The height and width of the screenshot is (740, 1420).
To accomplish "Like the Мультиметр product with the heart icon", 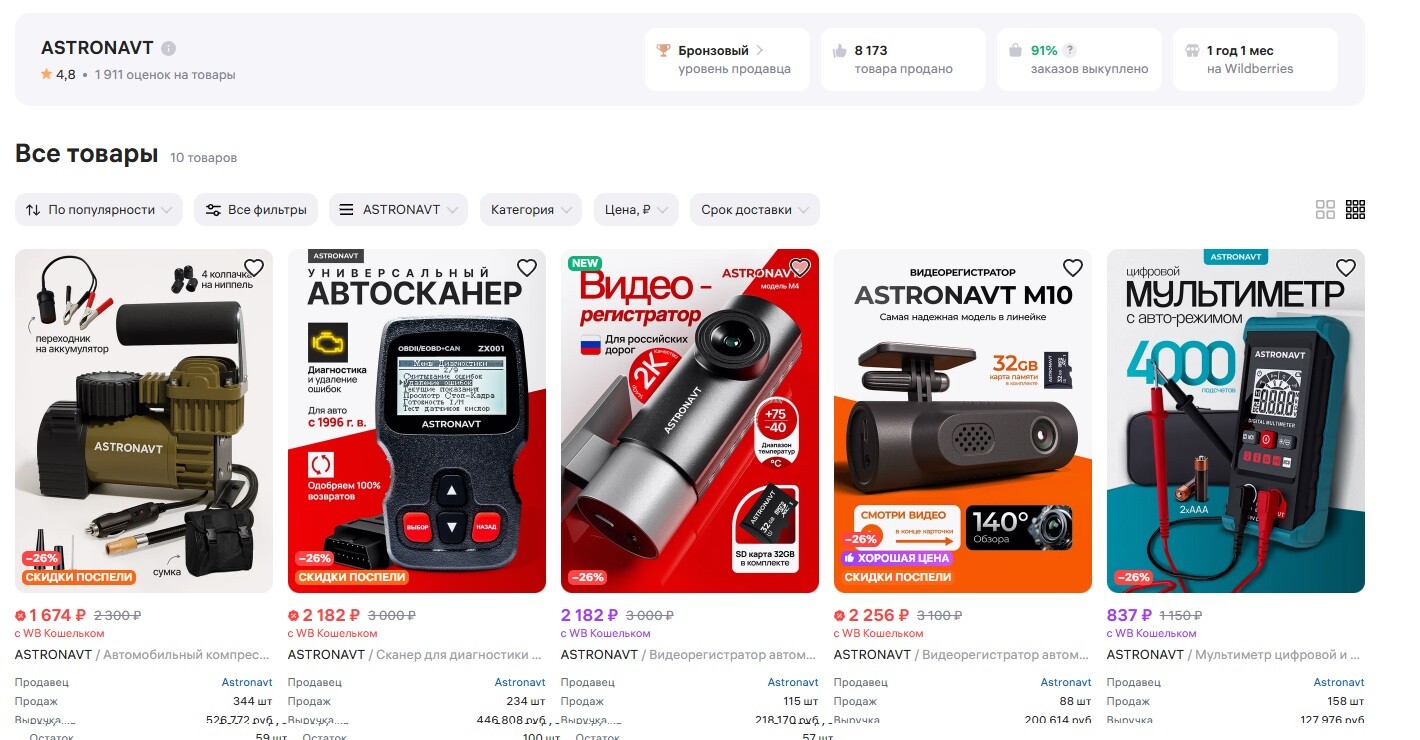I will click(x=1346, y=268).
